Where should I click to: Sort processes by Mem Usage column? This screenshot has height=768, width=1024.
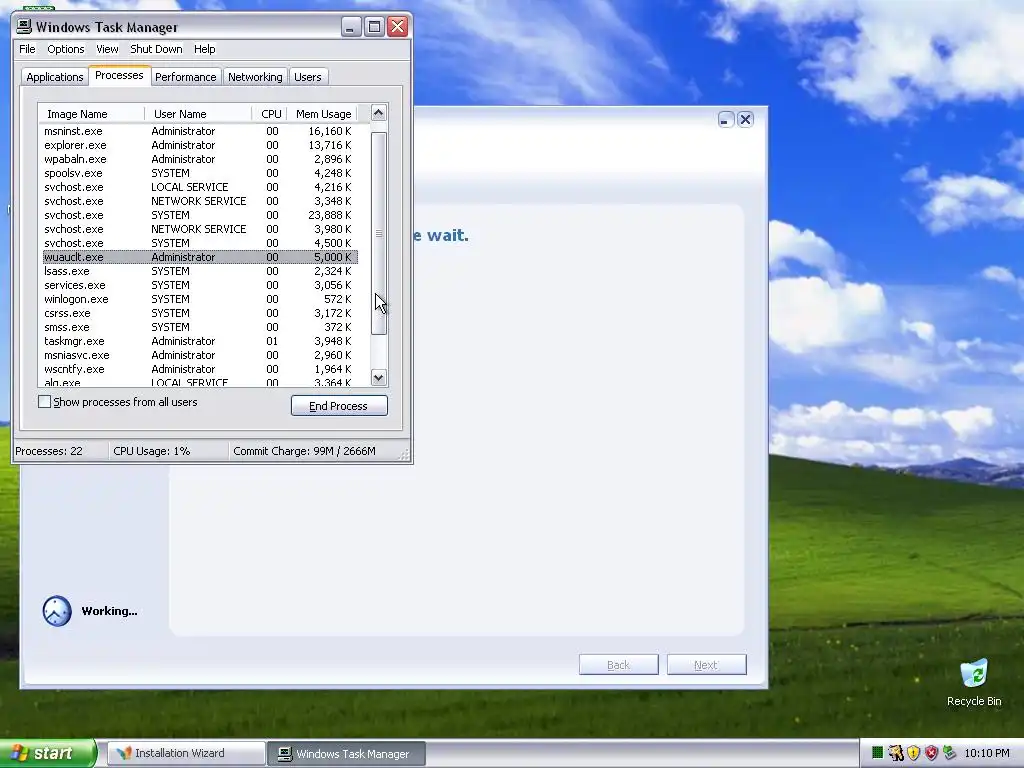tap(323, 114)
